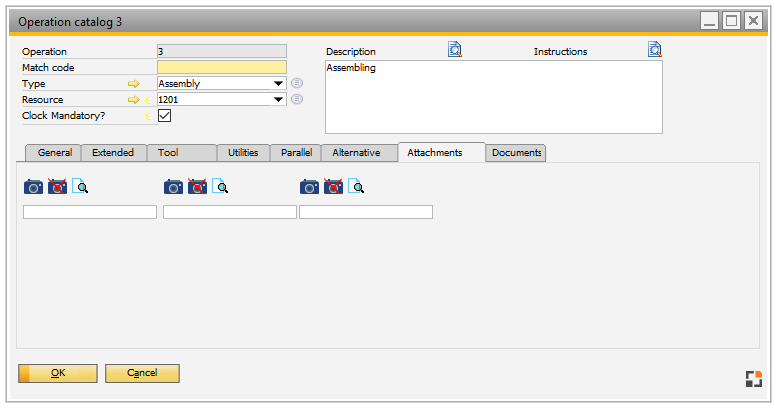Click the first attachment camera icon
The width and height of the screenshot is (776, 409).
pos(33,187)
